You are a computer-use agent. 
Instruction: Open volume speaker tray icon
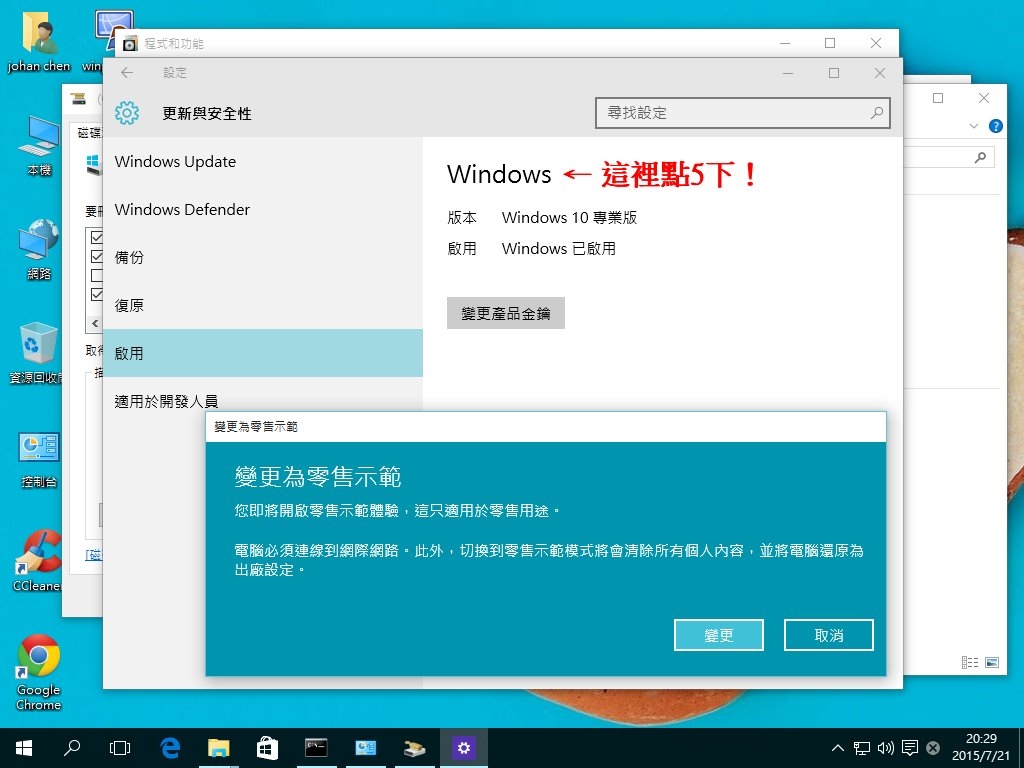coord(886,748)
